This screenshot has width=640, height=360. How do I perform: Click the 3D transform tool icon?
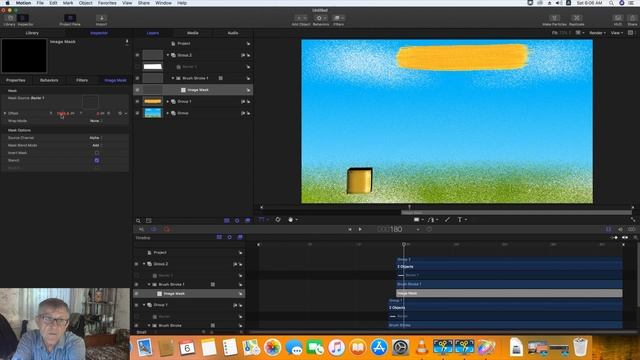point(278,220)
